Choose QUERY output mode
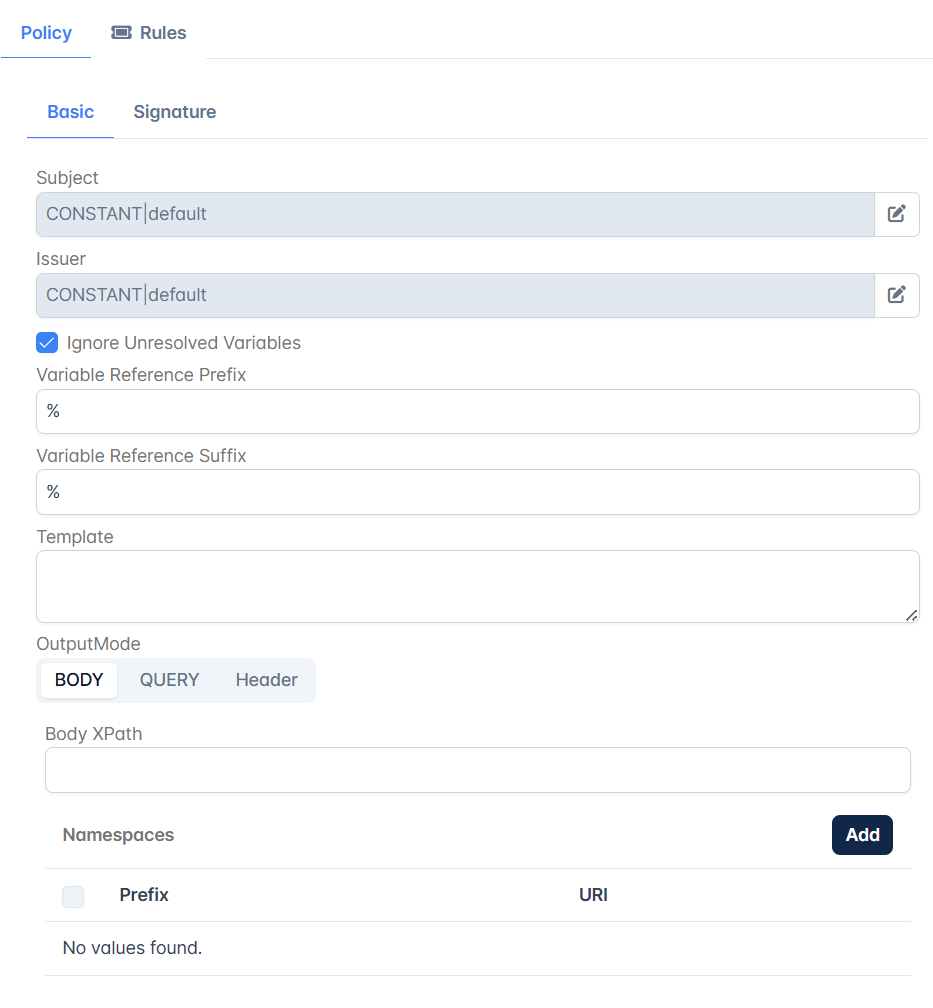This screenshot has width=933, height=1008. pos(169,680)
